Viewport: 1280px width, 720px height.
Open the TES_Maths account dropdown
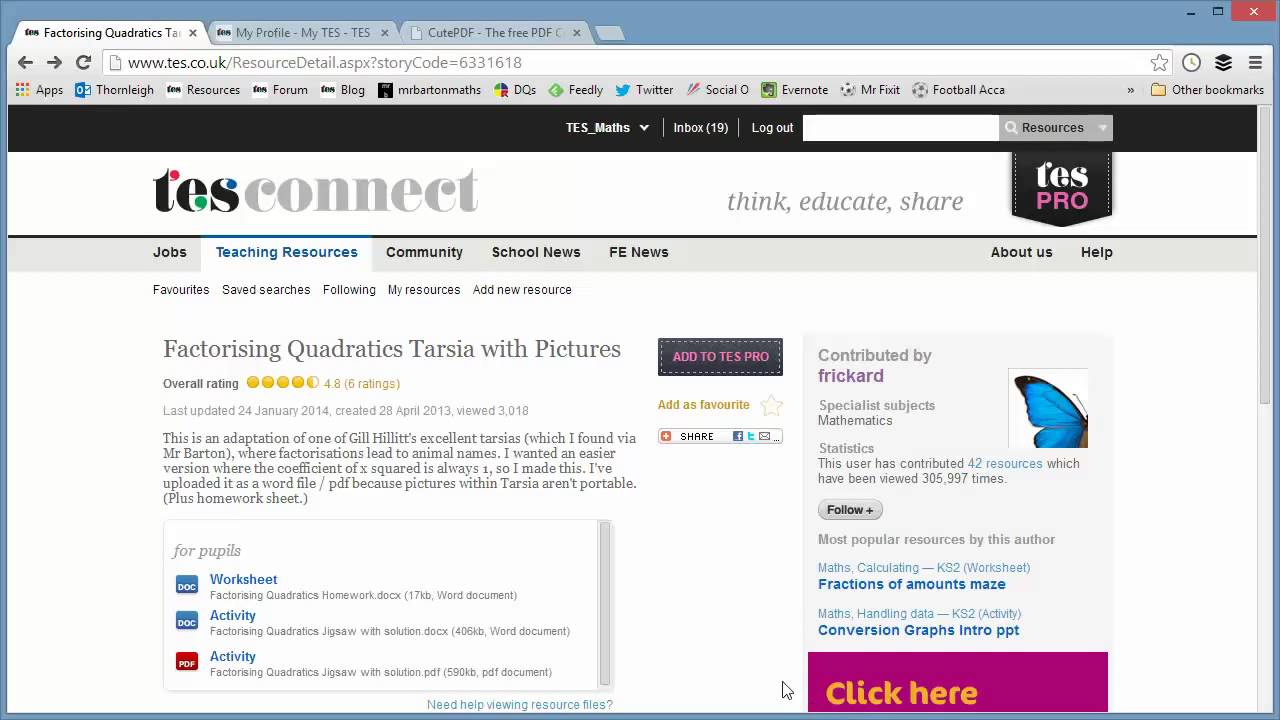click(x=607, y=128)
